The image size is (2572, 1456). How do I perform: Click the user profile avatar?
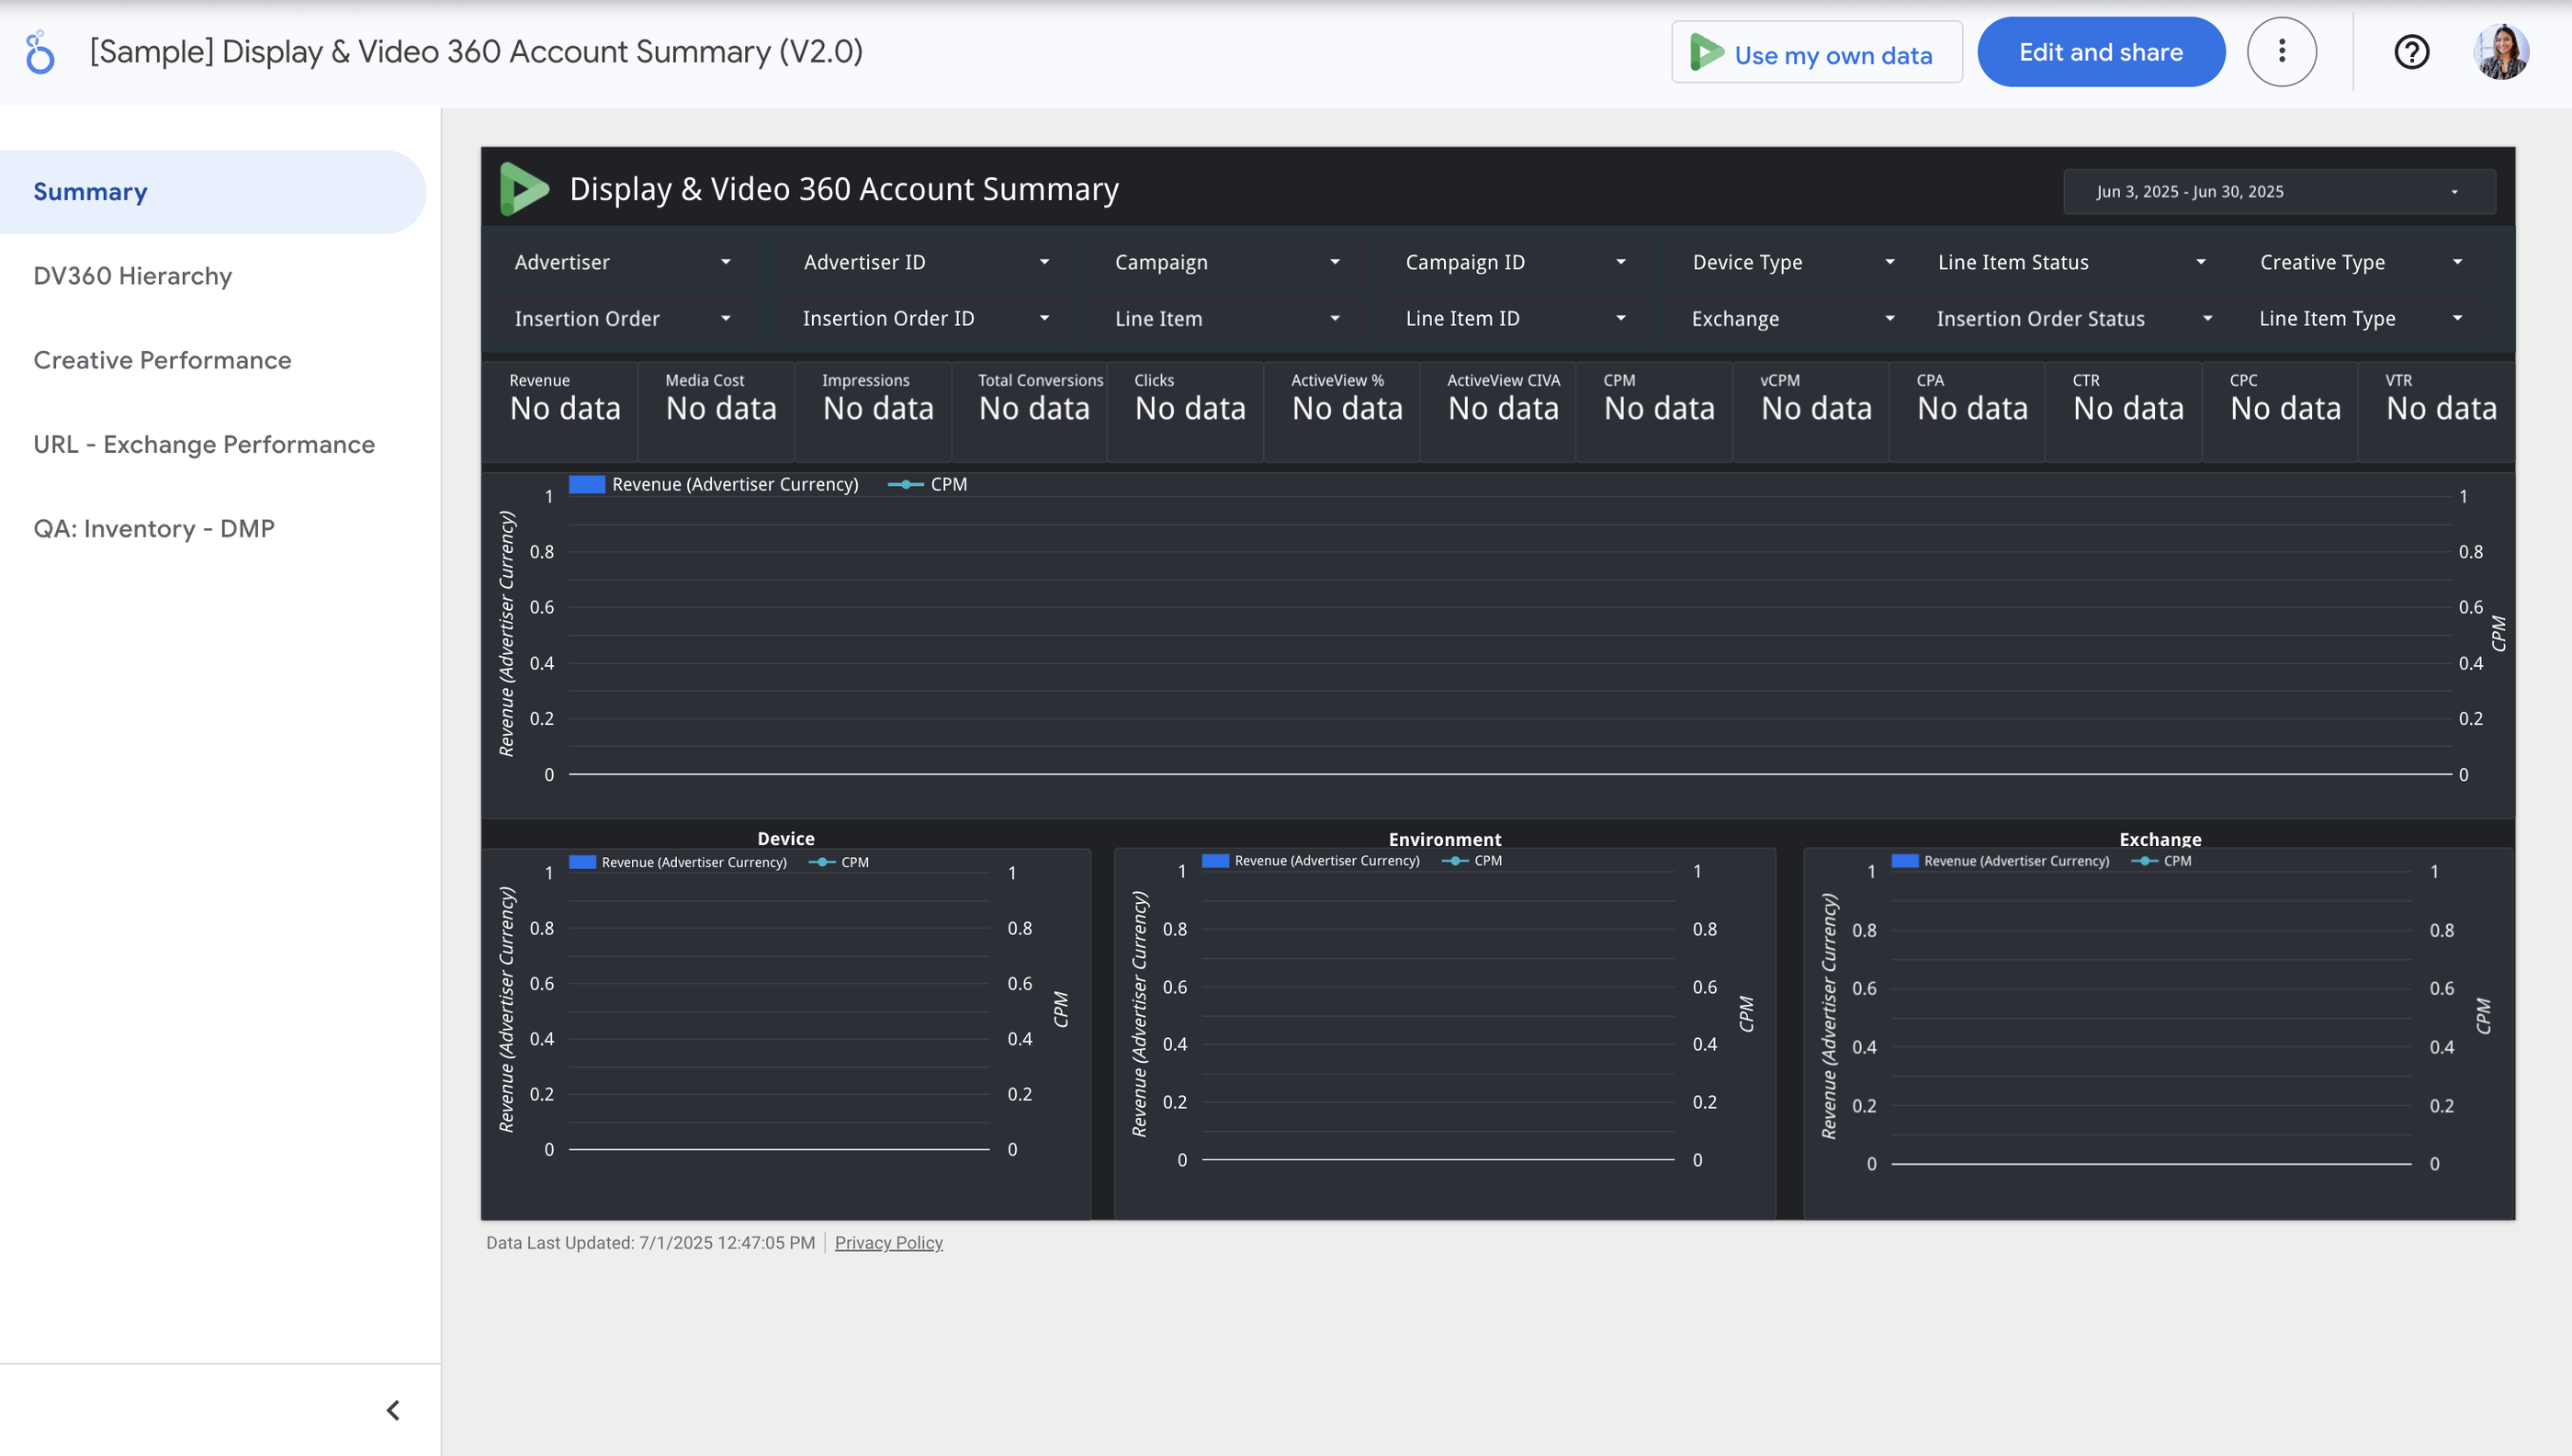(x=2503, y=51)
